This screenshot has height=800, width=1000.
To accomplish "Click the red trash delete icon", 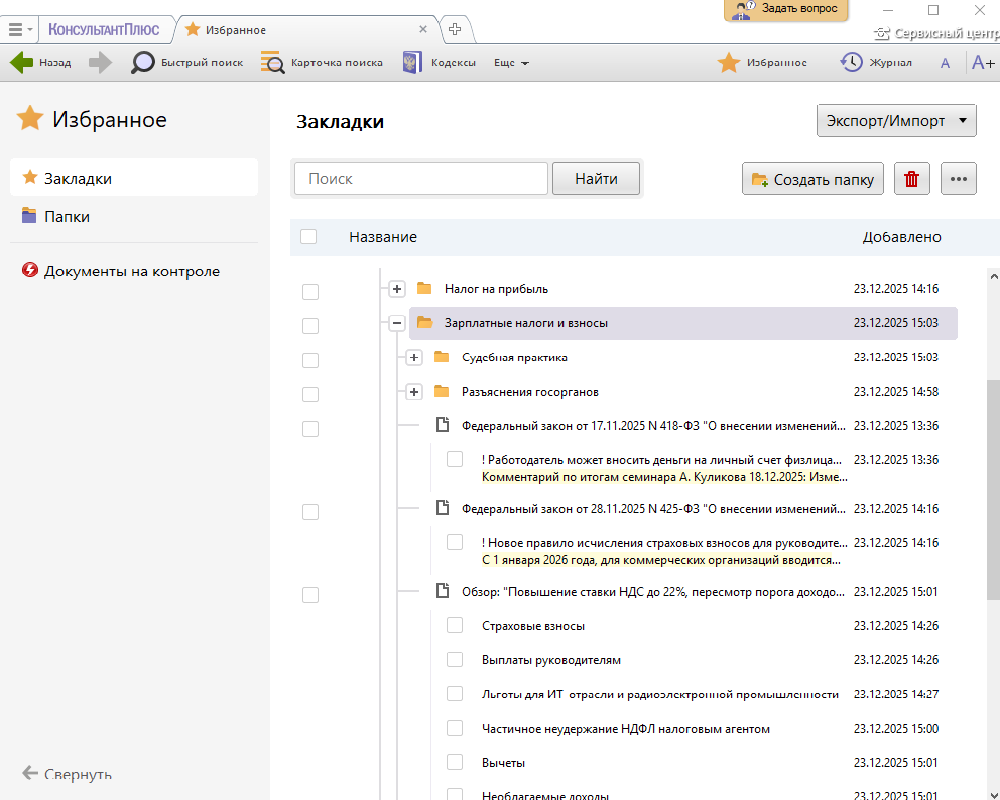I will pos(911,179).
